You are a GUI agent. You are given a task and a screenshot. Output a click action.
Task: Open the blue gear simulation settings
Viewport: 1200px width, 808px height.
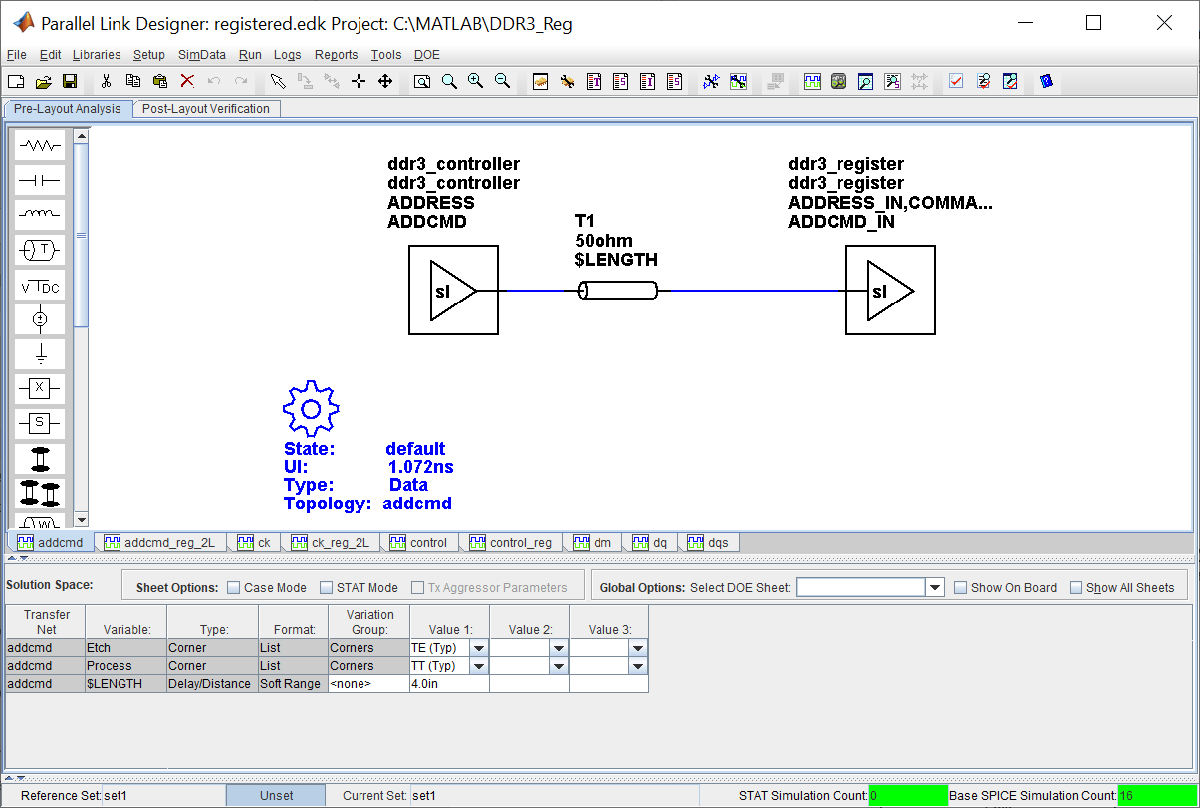(x=311, y=408)
